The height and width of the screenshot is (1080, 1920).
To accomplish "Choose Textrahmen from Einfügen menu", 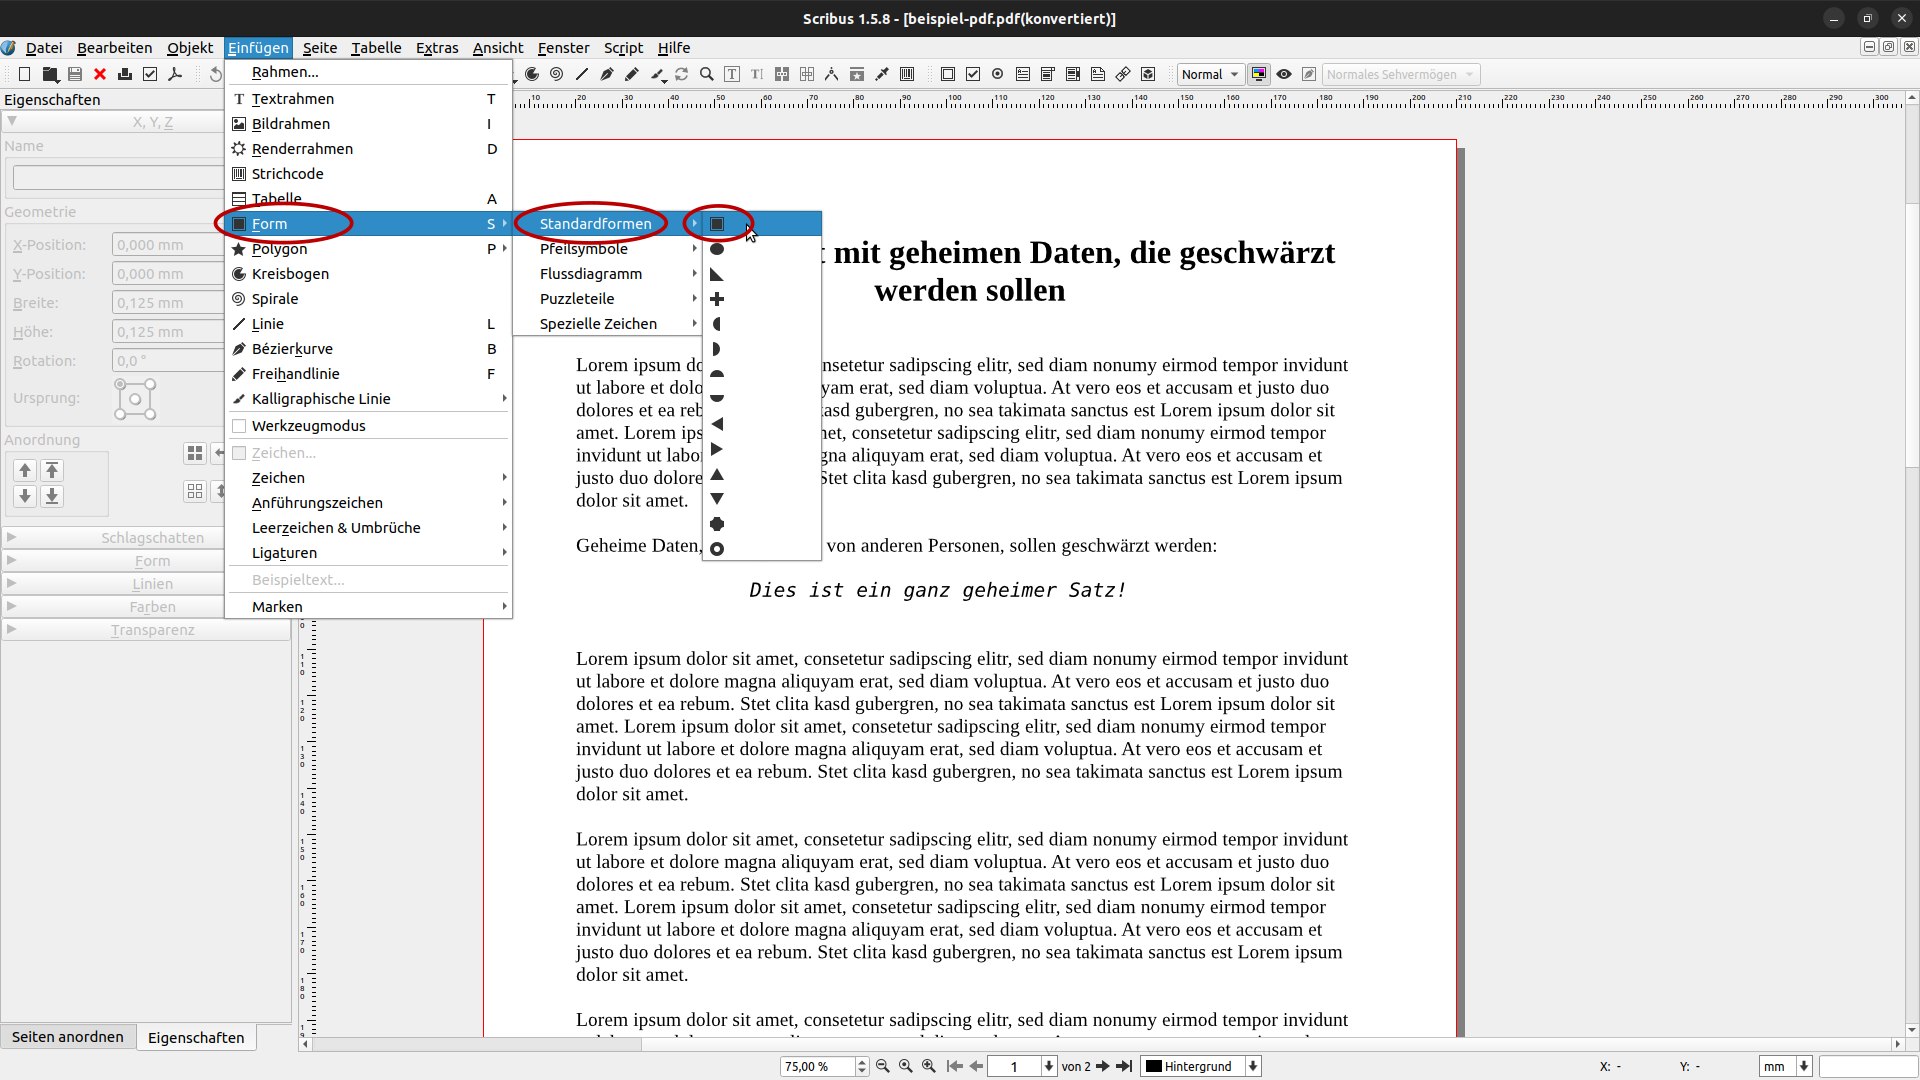I will click(x=293, y=99).
